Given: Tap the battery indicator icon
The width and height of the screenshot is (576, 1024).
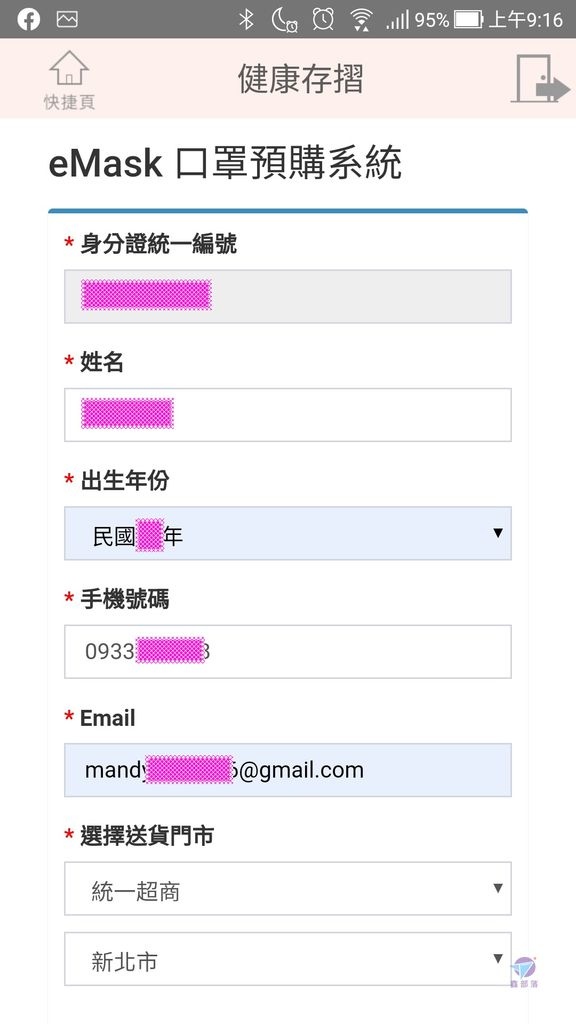Looking at the screenshot, I should click(x=468, y=20).
